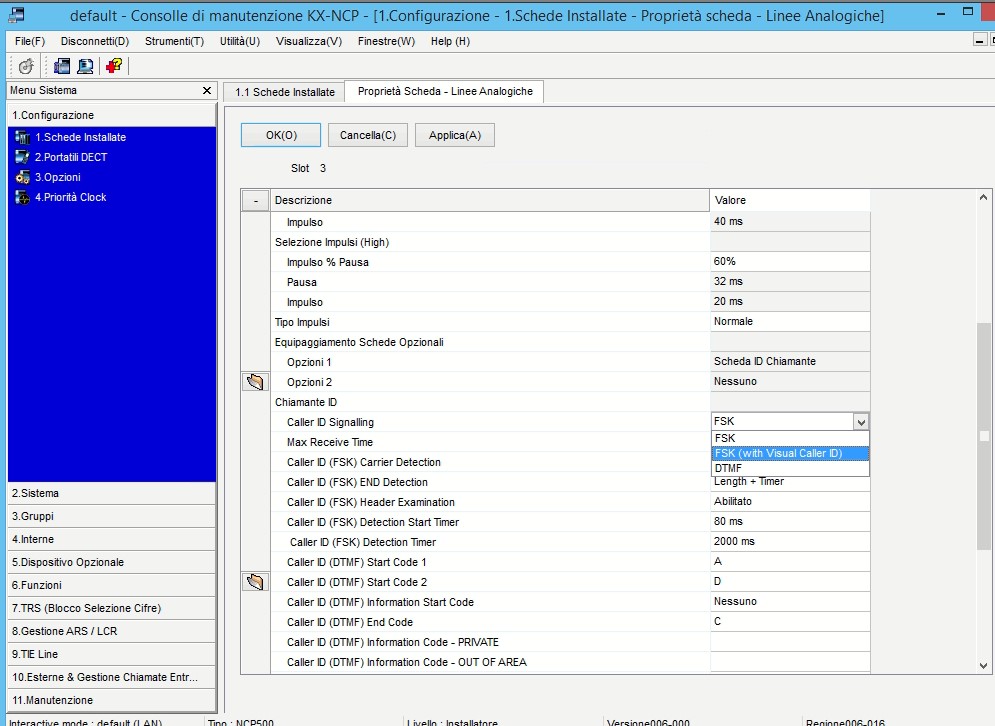Viewport: 995px width, 726px height.
Task: Open the Caller ID Signalling dropdown arrow
Action: pos(860,421)
